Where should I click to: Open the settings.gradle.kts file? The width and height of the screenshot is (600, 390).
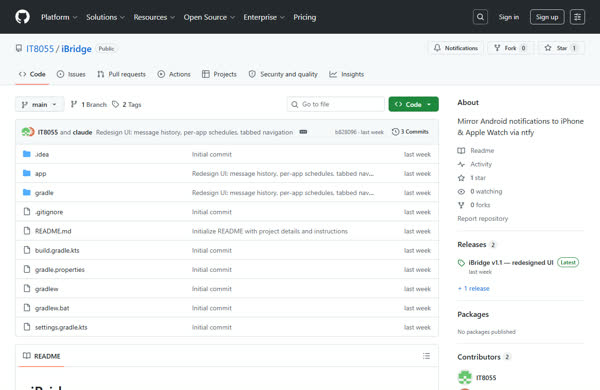click(x=61, y=327)
